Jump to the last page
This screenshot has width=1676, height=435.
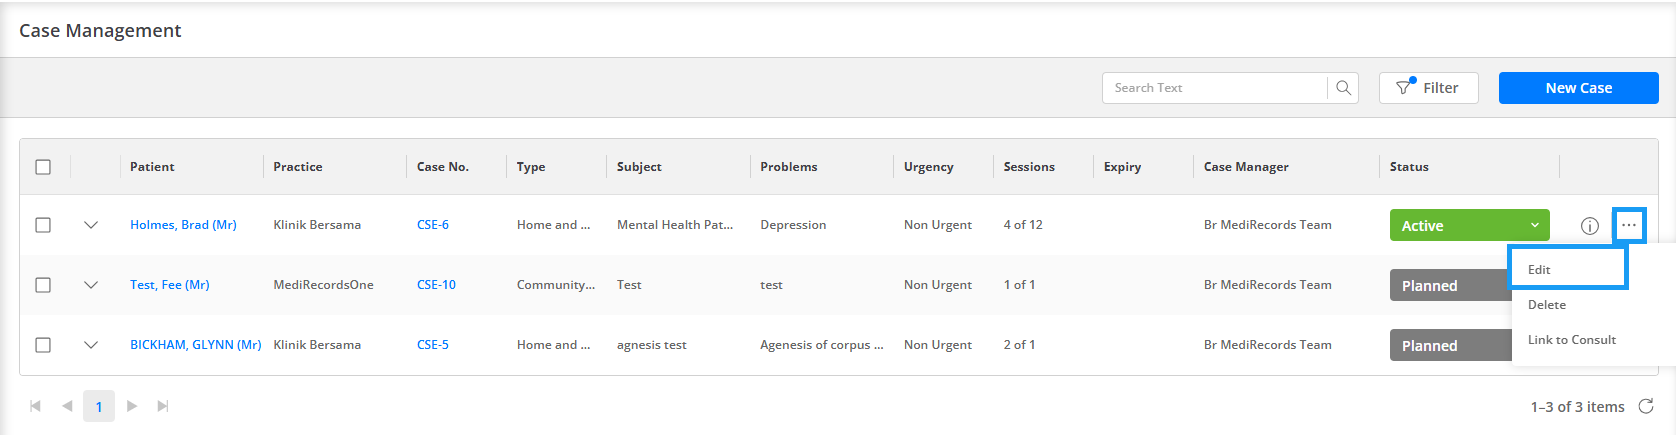coord(163,406)
